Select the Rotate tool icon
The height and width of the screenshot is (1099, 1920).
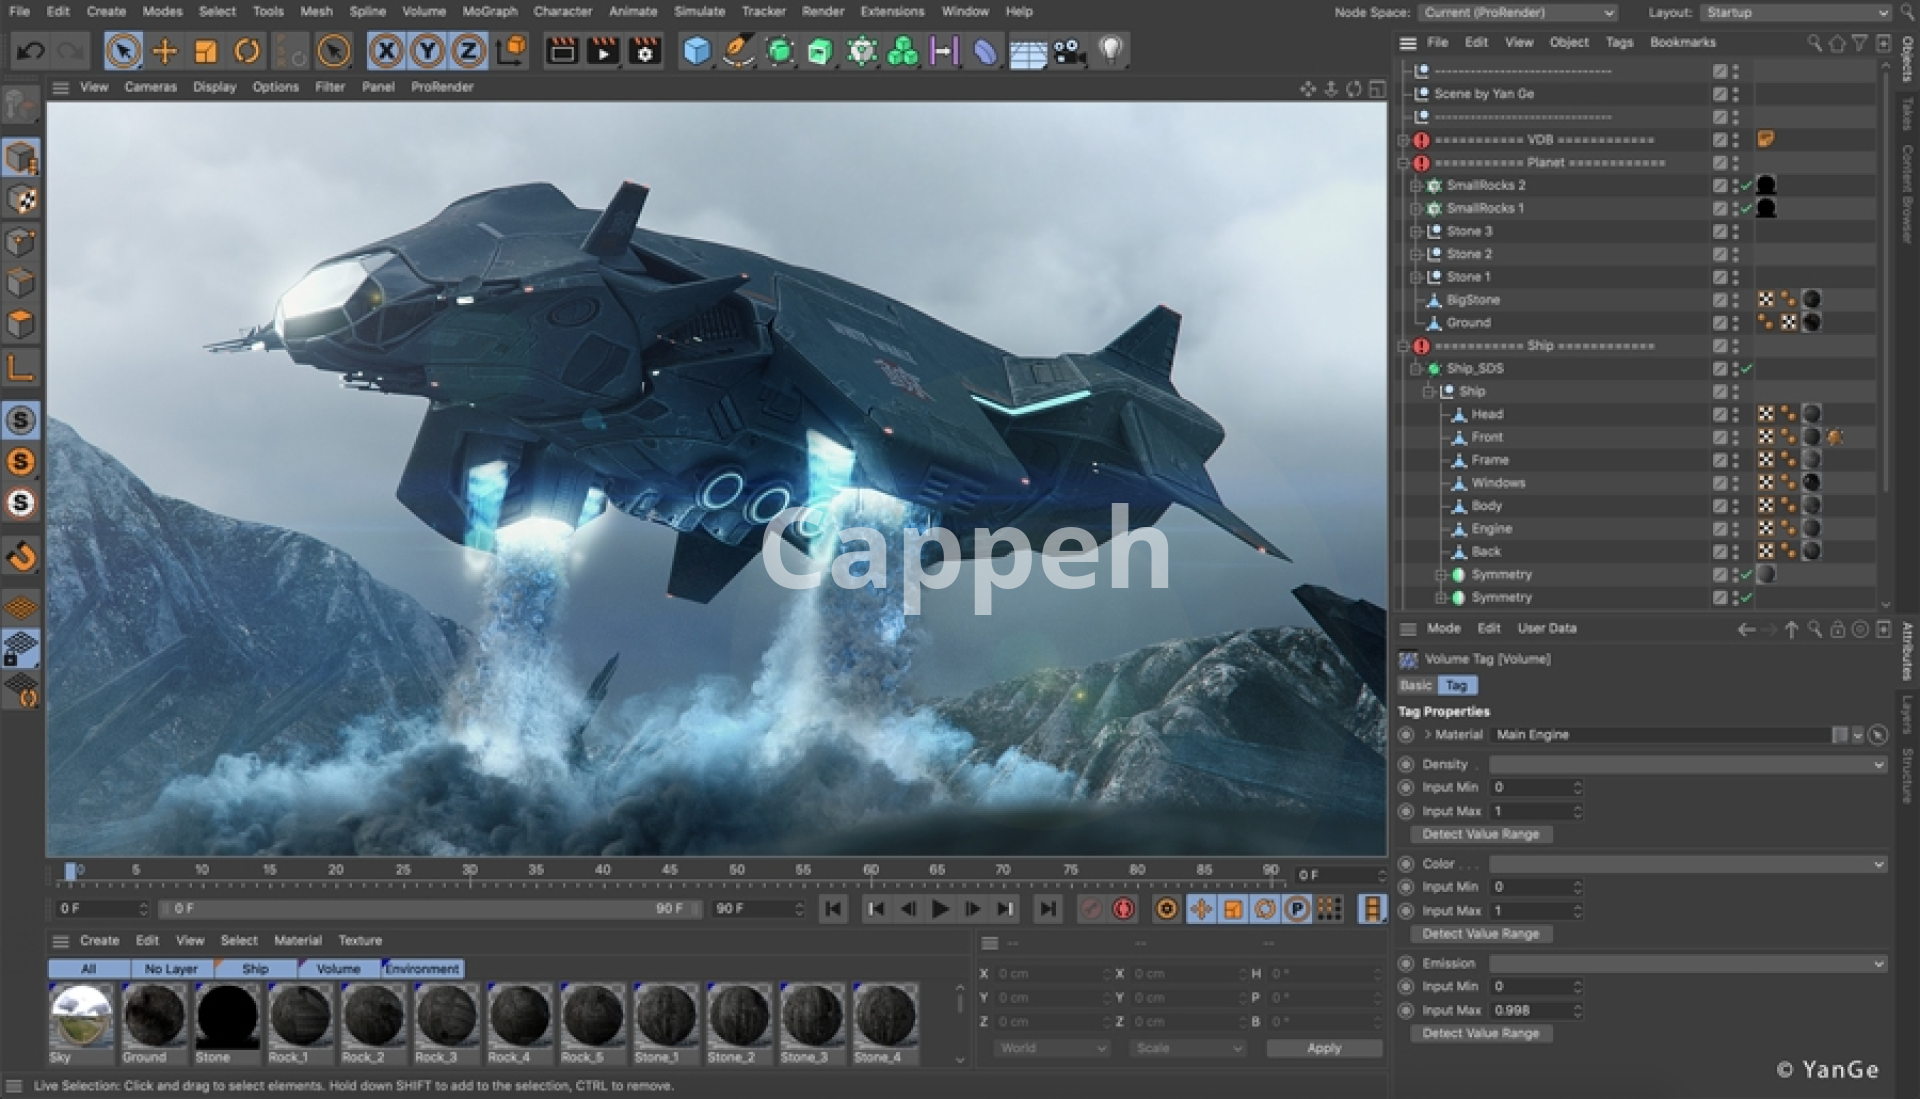(247, 50)
